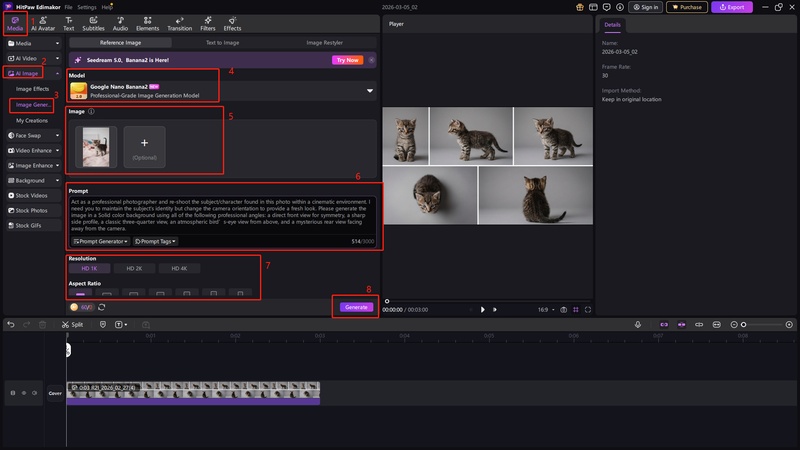
Task: Click the fullscreen icon in the player
Action: point(588,310)
